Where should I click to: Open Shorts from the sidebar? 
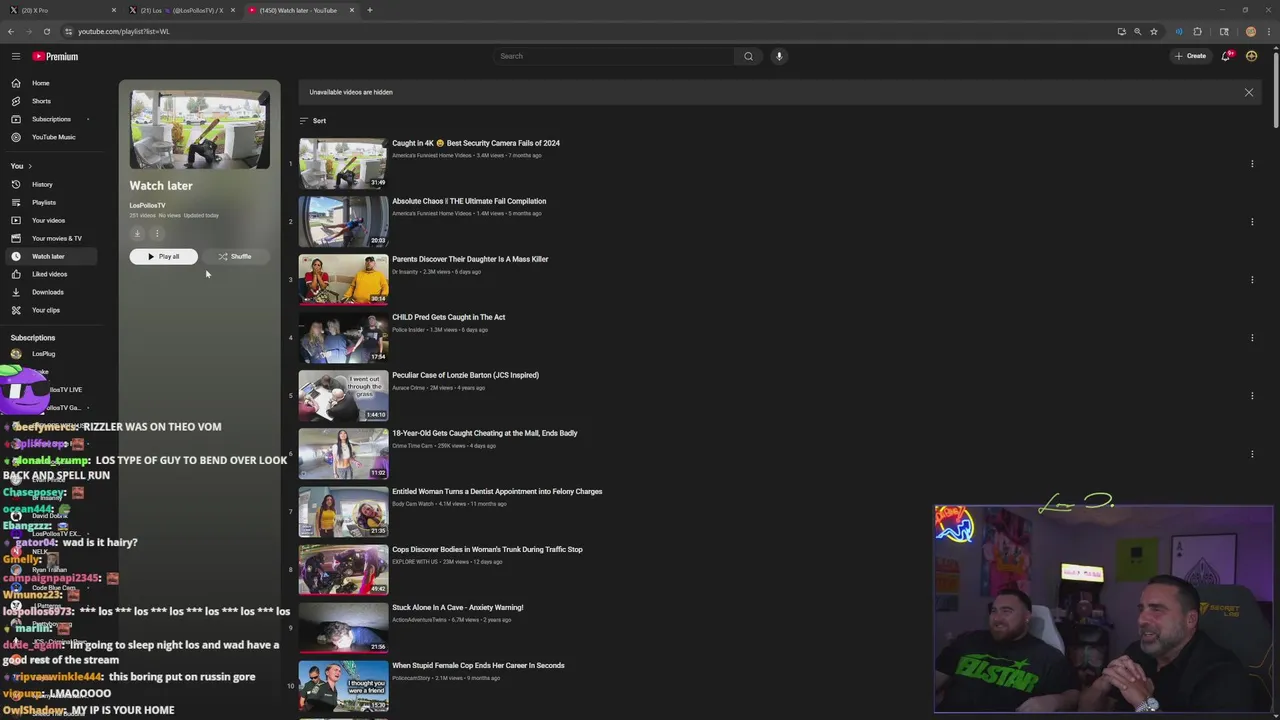coord(41,101)
